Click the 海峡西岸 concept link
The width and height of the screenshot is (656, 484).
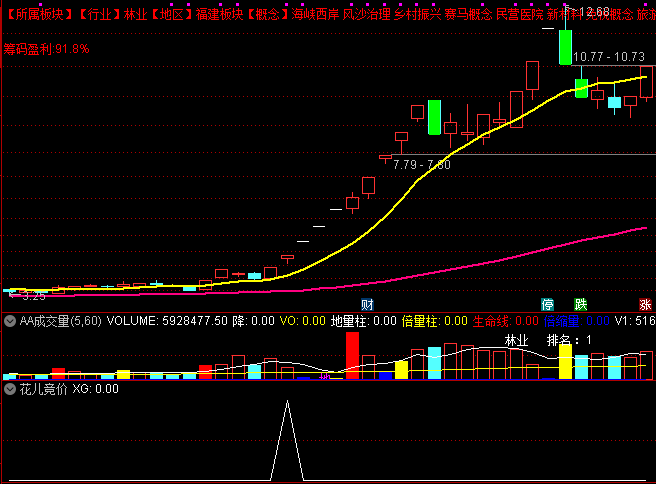pyautogui.click(x=315, y=15)
